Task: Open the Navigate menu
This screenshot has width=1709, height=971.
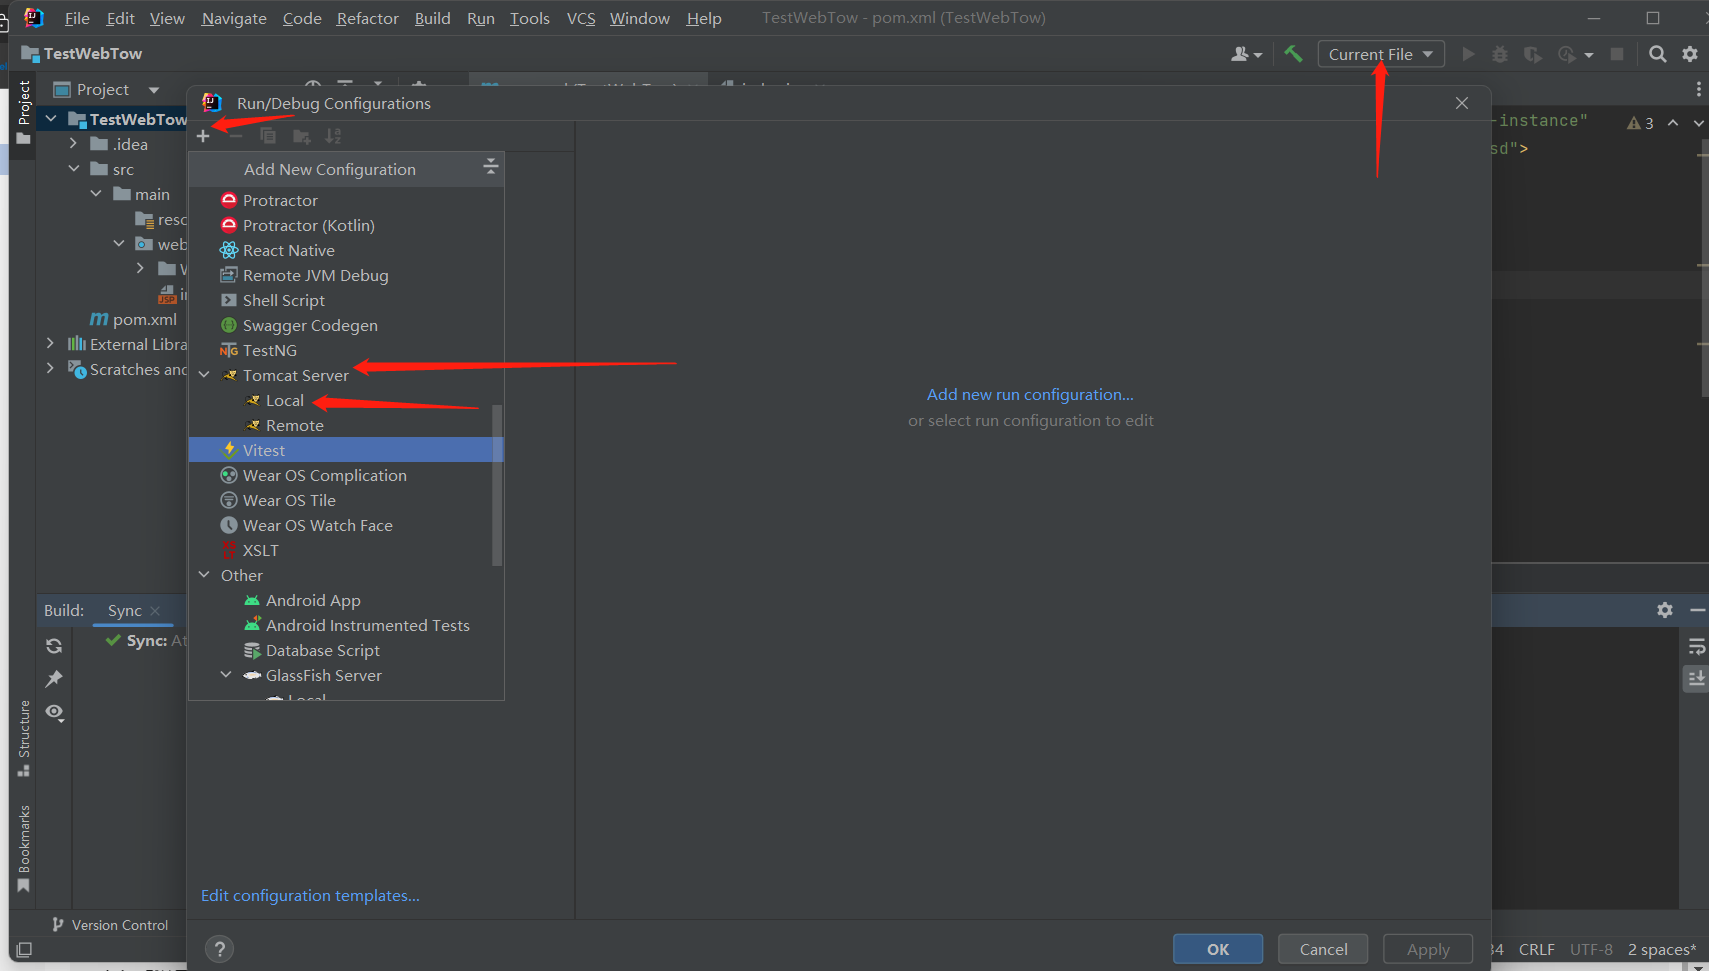Action: click(x=234, y=18)
